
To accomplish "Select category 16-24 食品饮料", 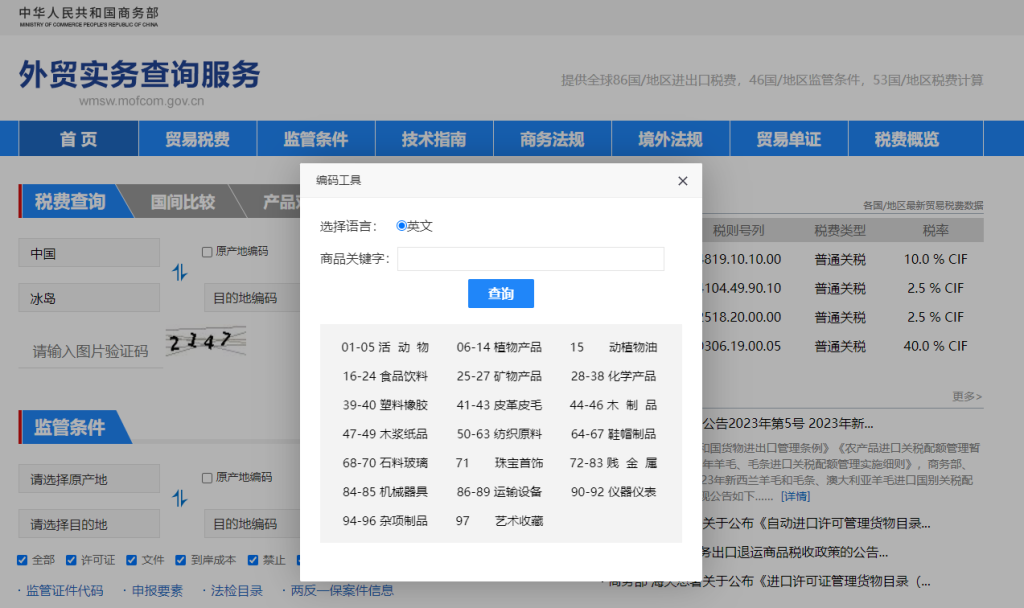I will [385, 376].
